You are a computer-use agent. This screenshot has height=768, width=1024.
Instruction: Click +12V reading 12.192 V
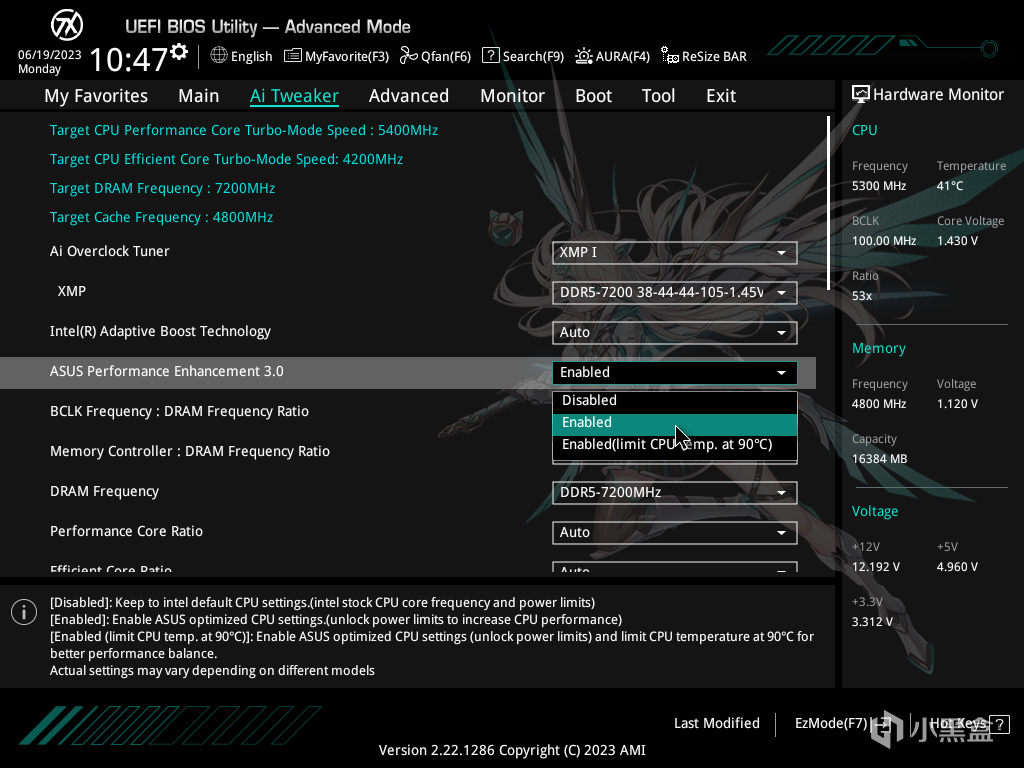pos(876,566)
